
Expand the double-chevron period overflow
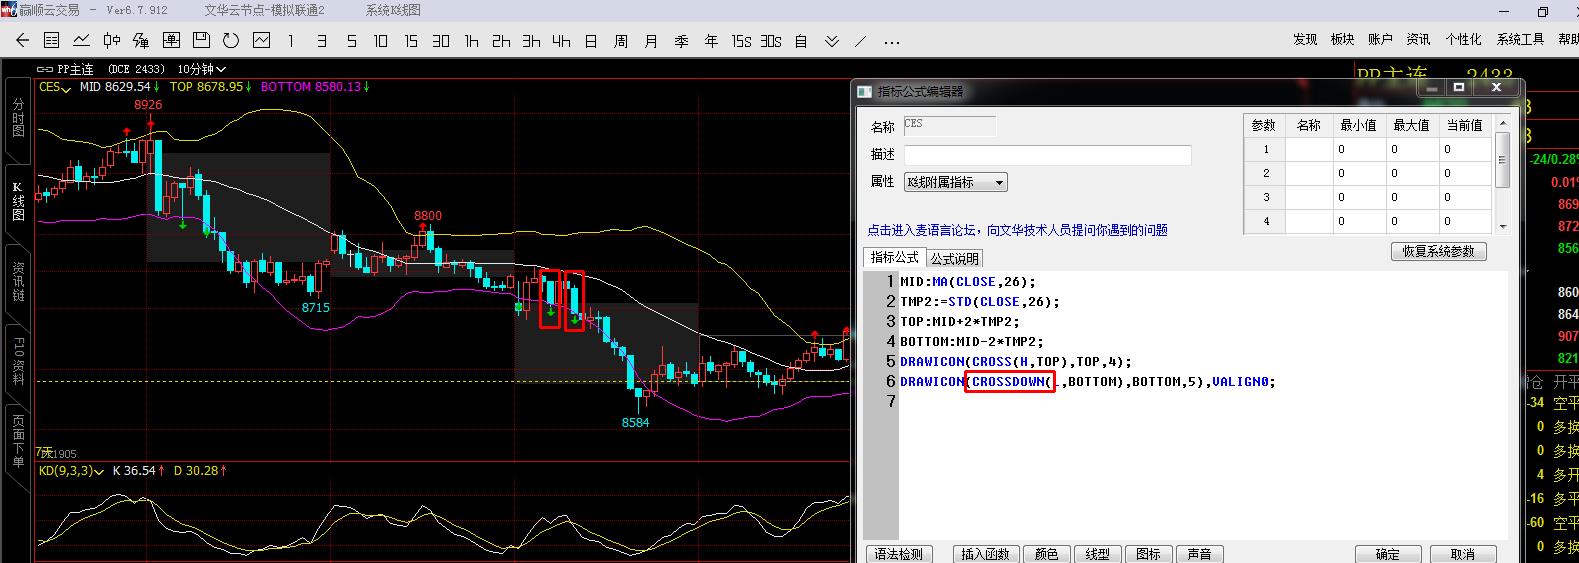tap(831, 41)
